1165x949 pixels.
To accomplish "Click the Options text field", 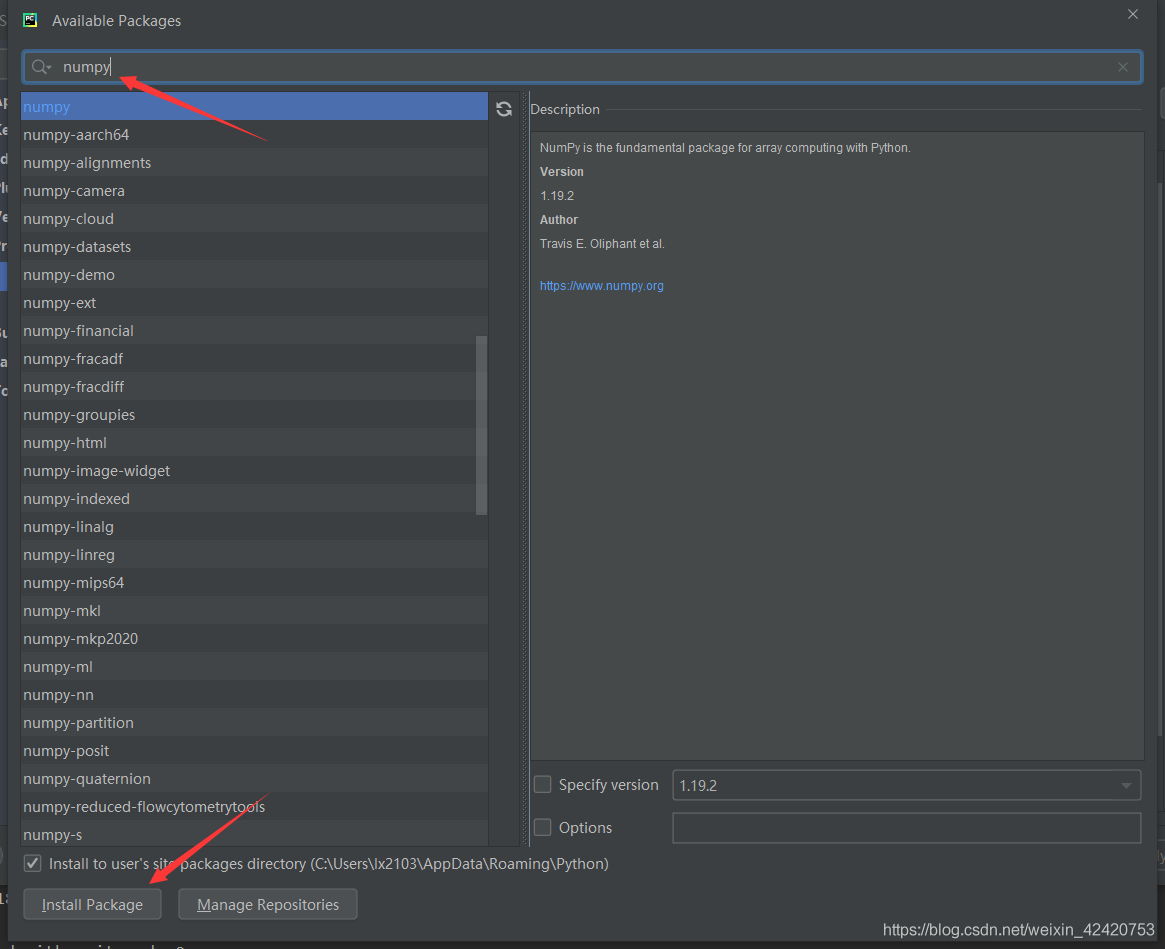I will 905,827.
